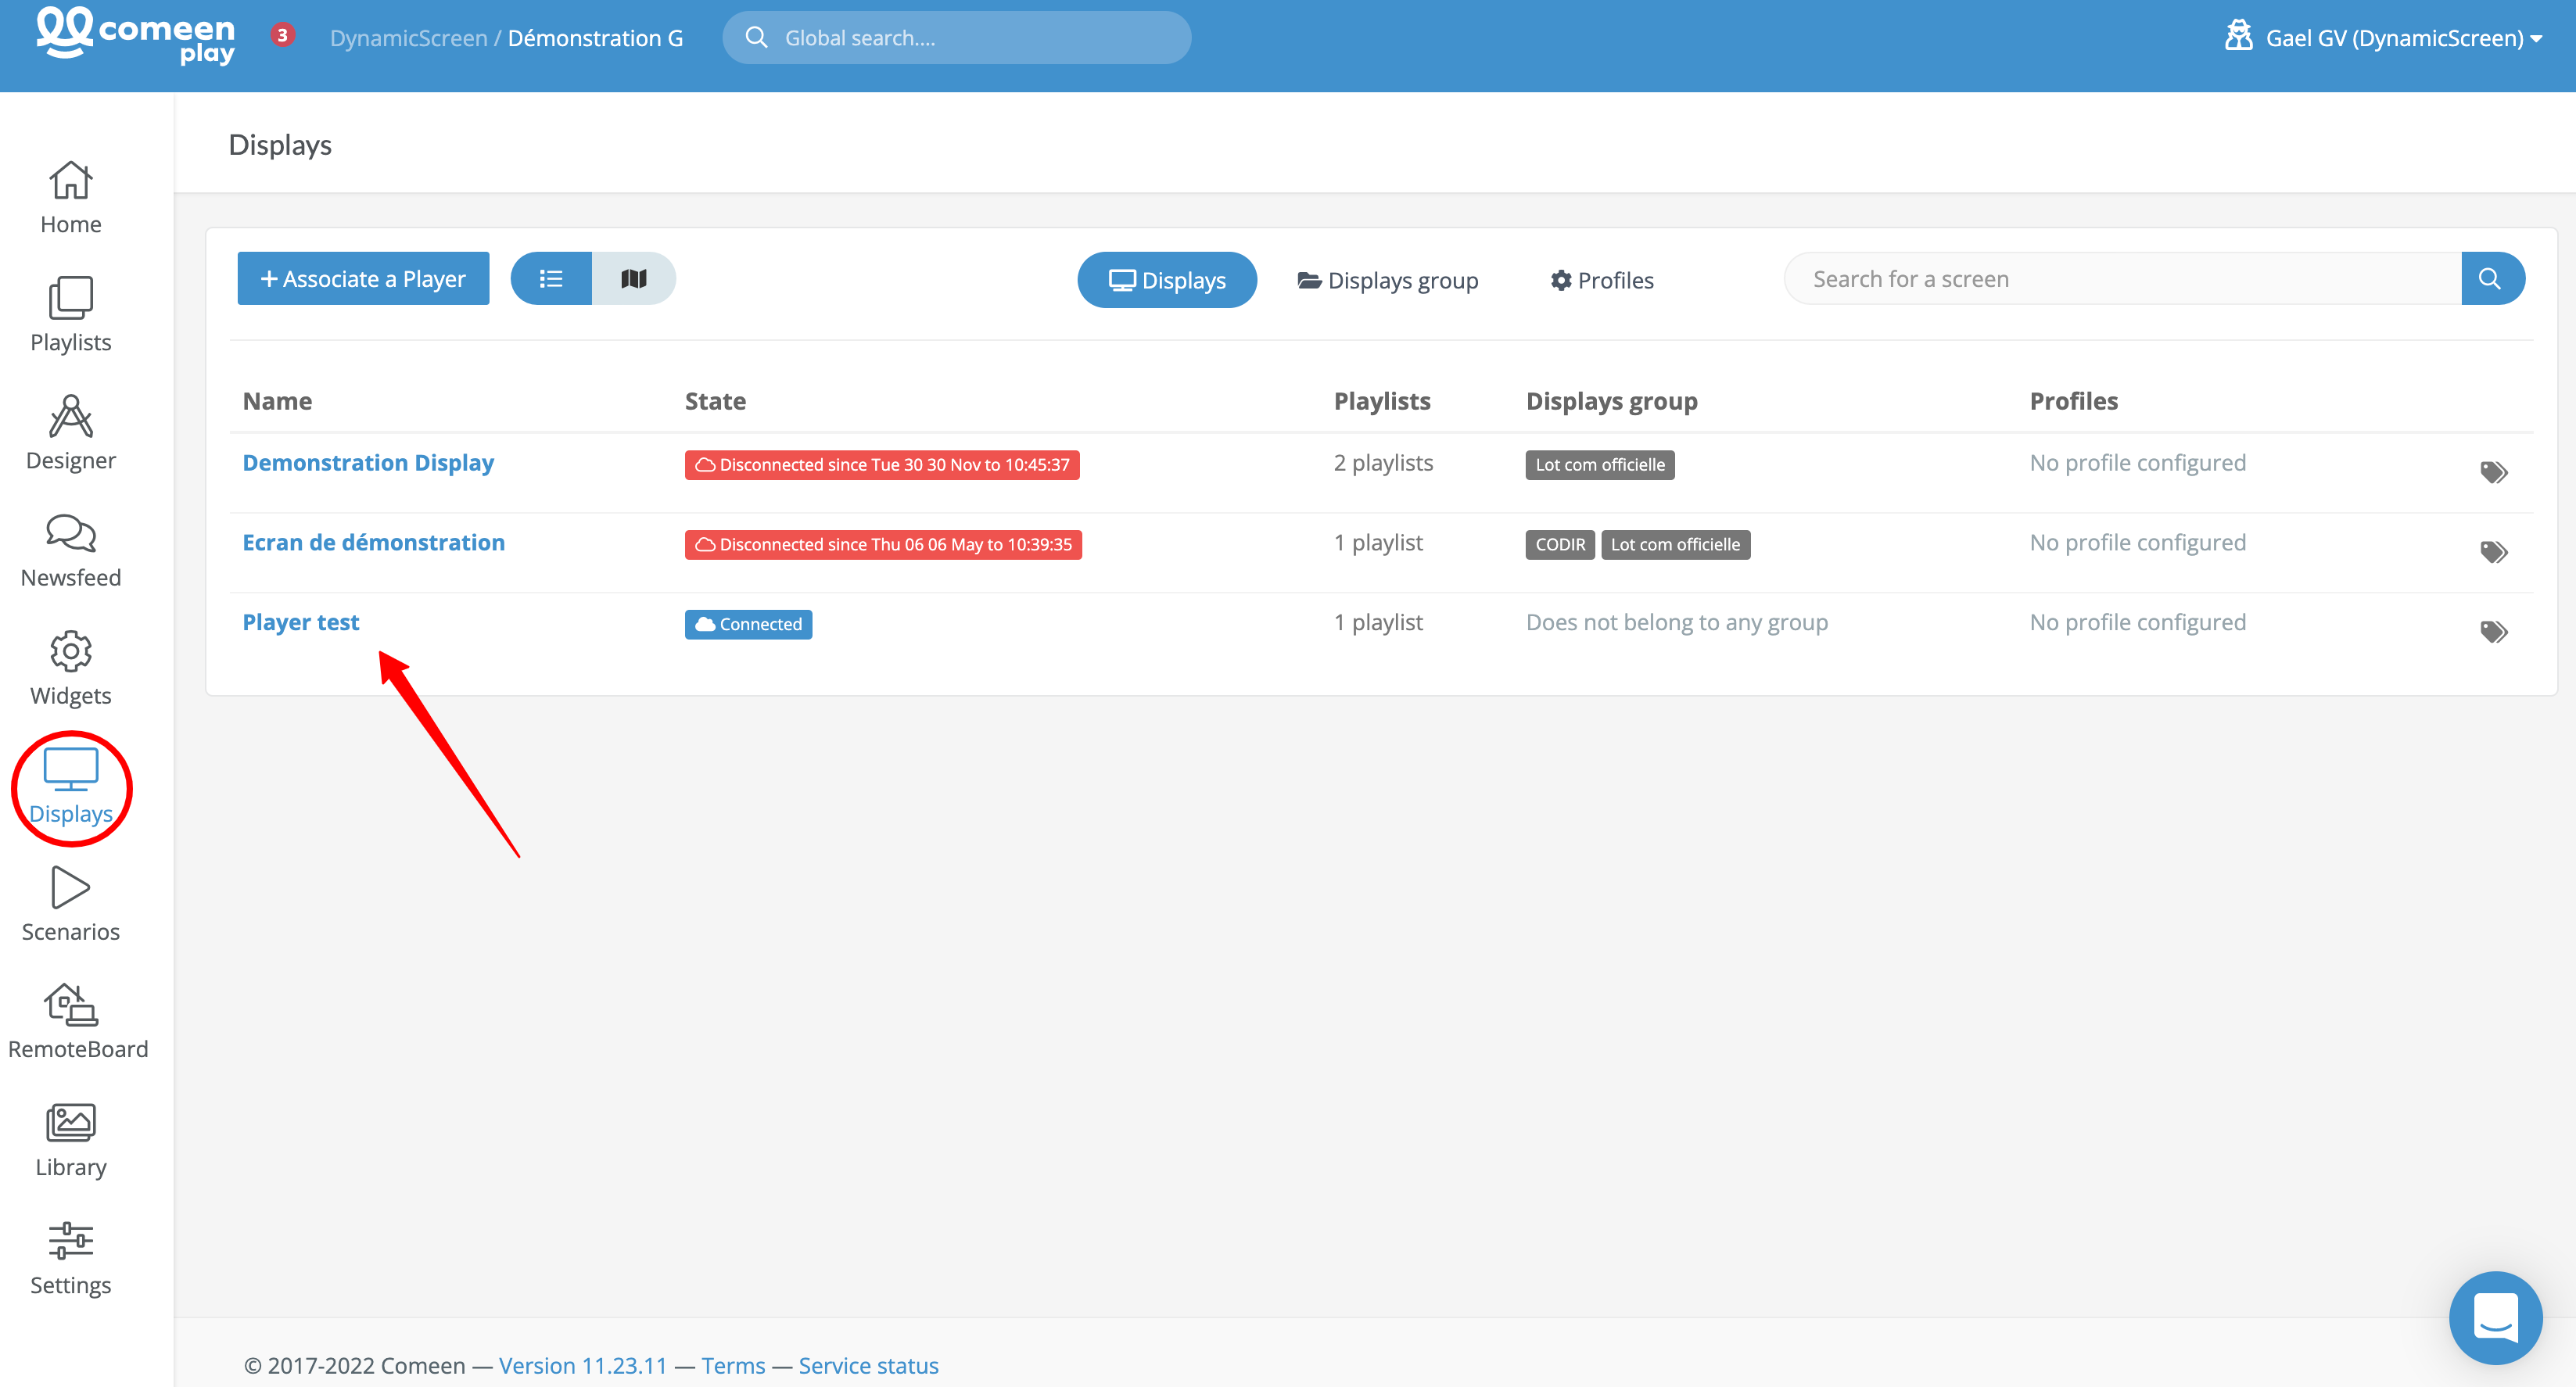Switch to map view of displays
The height and width of the screenshot is (1387, 2576).
(x=634, y=278)
